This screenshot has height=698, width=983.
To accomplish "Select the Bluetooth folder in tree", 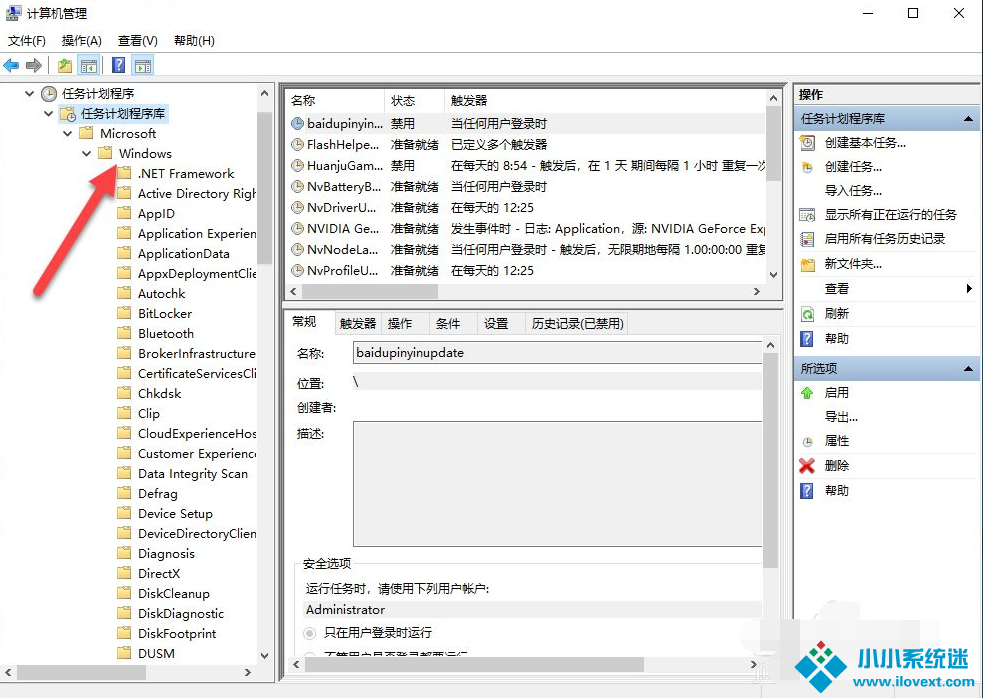I will 166,334.
